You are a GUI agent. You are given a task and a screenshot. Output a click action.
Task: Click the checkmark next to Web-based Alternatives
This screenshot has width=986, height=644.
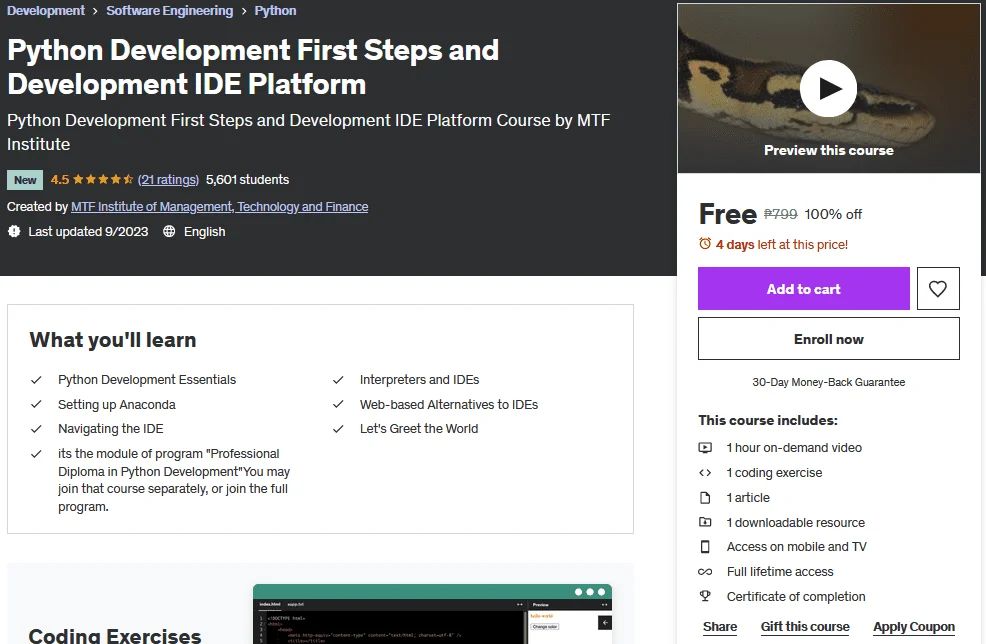[338, 404]
